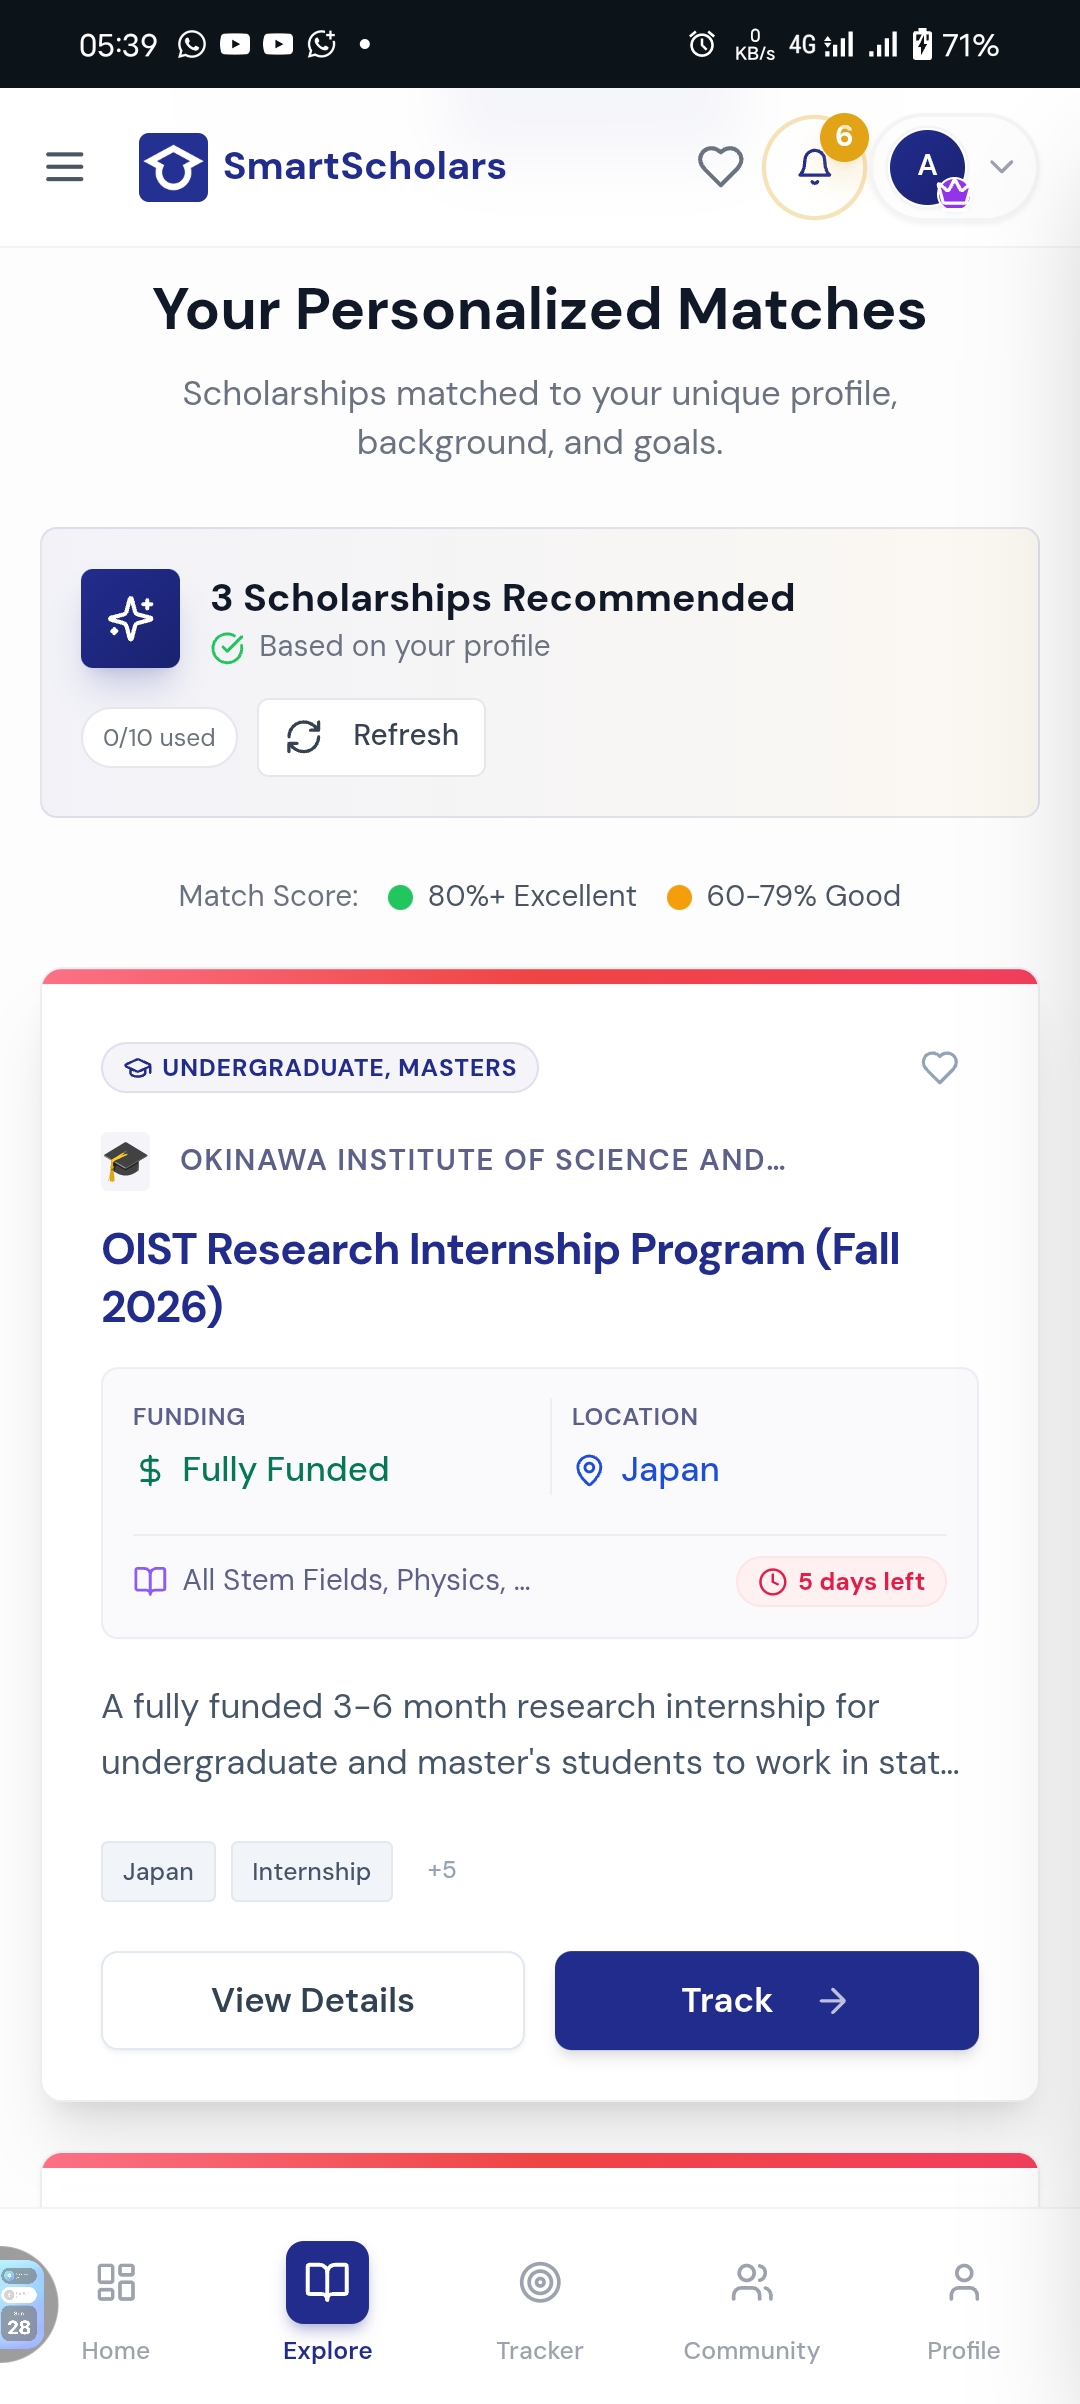Switch to the Tracker tab
1080x2404 pixels.
[x=540, y=2302]
